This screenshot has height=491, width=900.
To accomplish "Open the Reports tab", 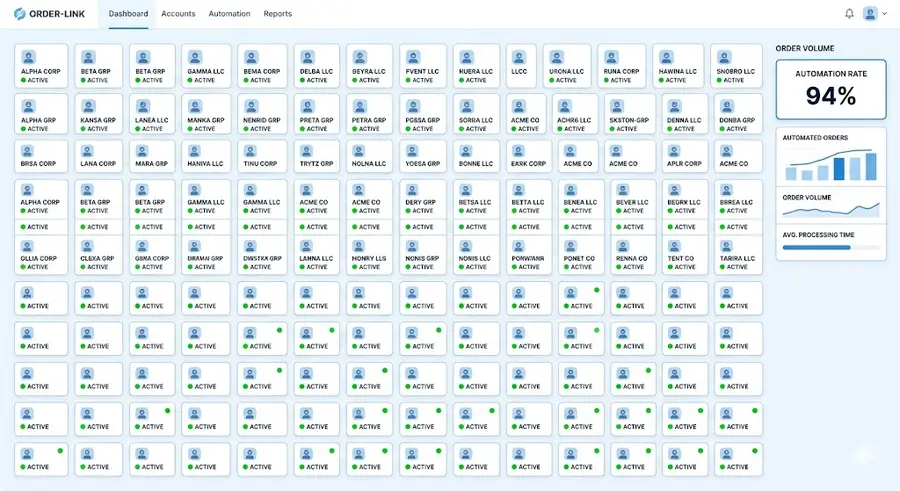I will coord(277,14).
